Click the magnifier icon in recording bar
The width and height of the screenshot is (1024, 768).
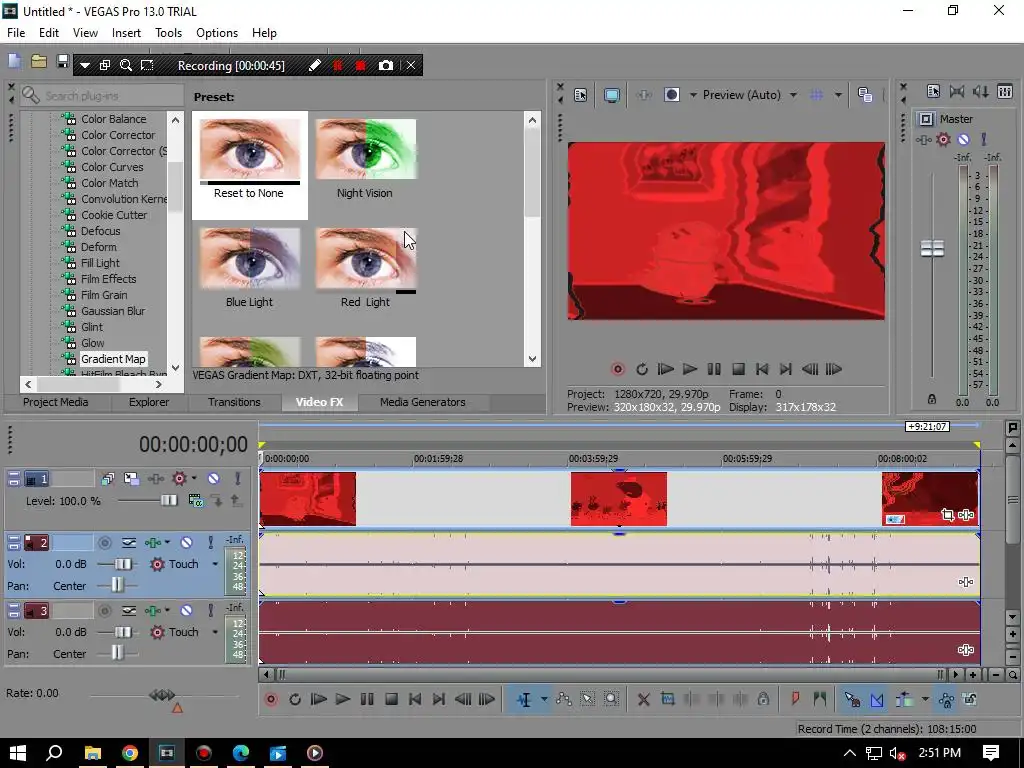pyautogui.click(x=126, y=65)
